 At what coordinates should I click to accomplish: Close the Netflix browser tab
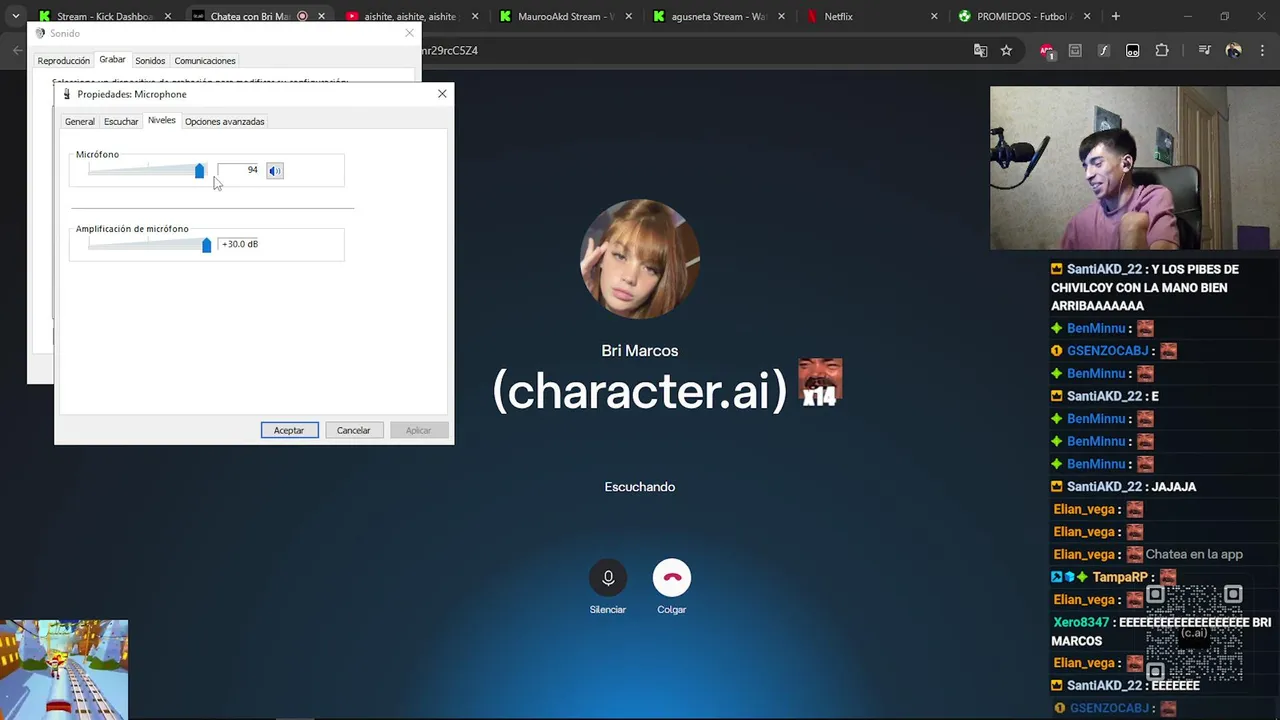[x=934, y=16]
